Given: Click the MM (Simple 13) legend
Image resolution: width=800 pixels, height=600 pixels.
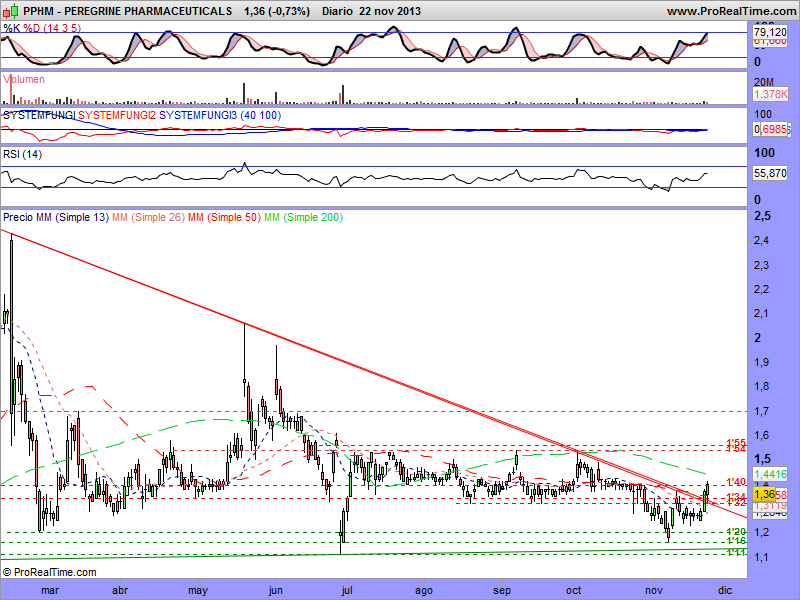Looking at the screenshot, I should pyautogui.click(x=72, y=217).
